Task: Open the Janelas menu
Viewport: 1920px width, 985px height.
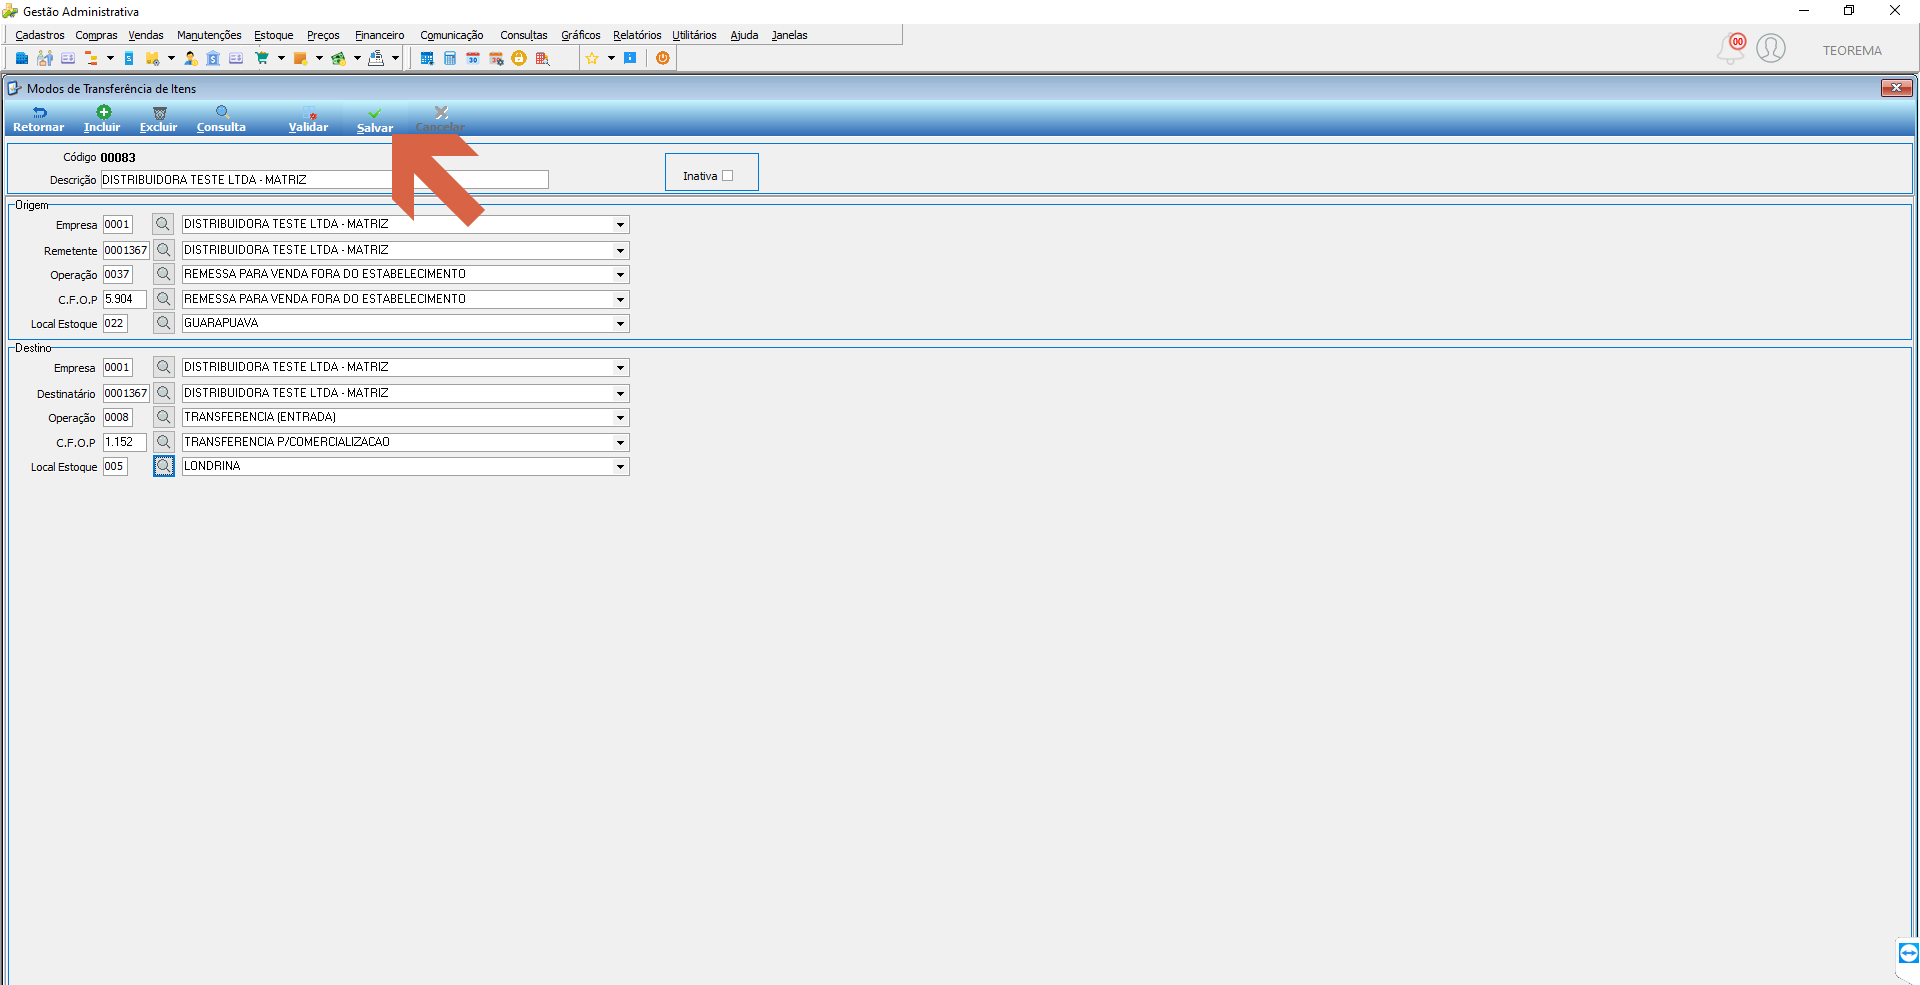Action: click(x=789, y=35)
